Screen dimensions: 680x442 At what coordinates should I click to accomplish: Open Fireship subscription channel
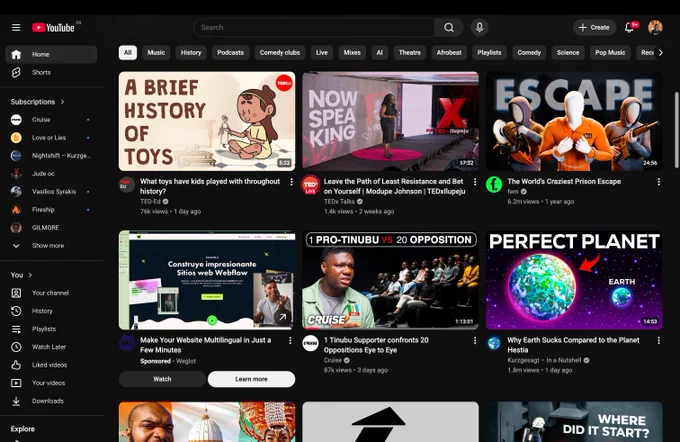(51, 210)
